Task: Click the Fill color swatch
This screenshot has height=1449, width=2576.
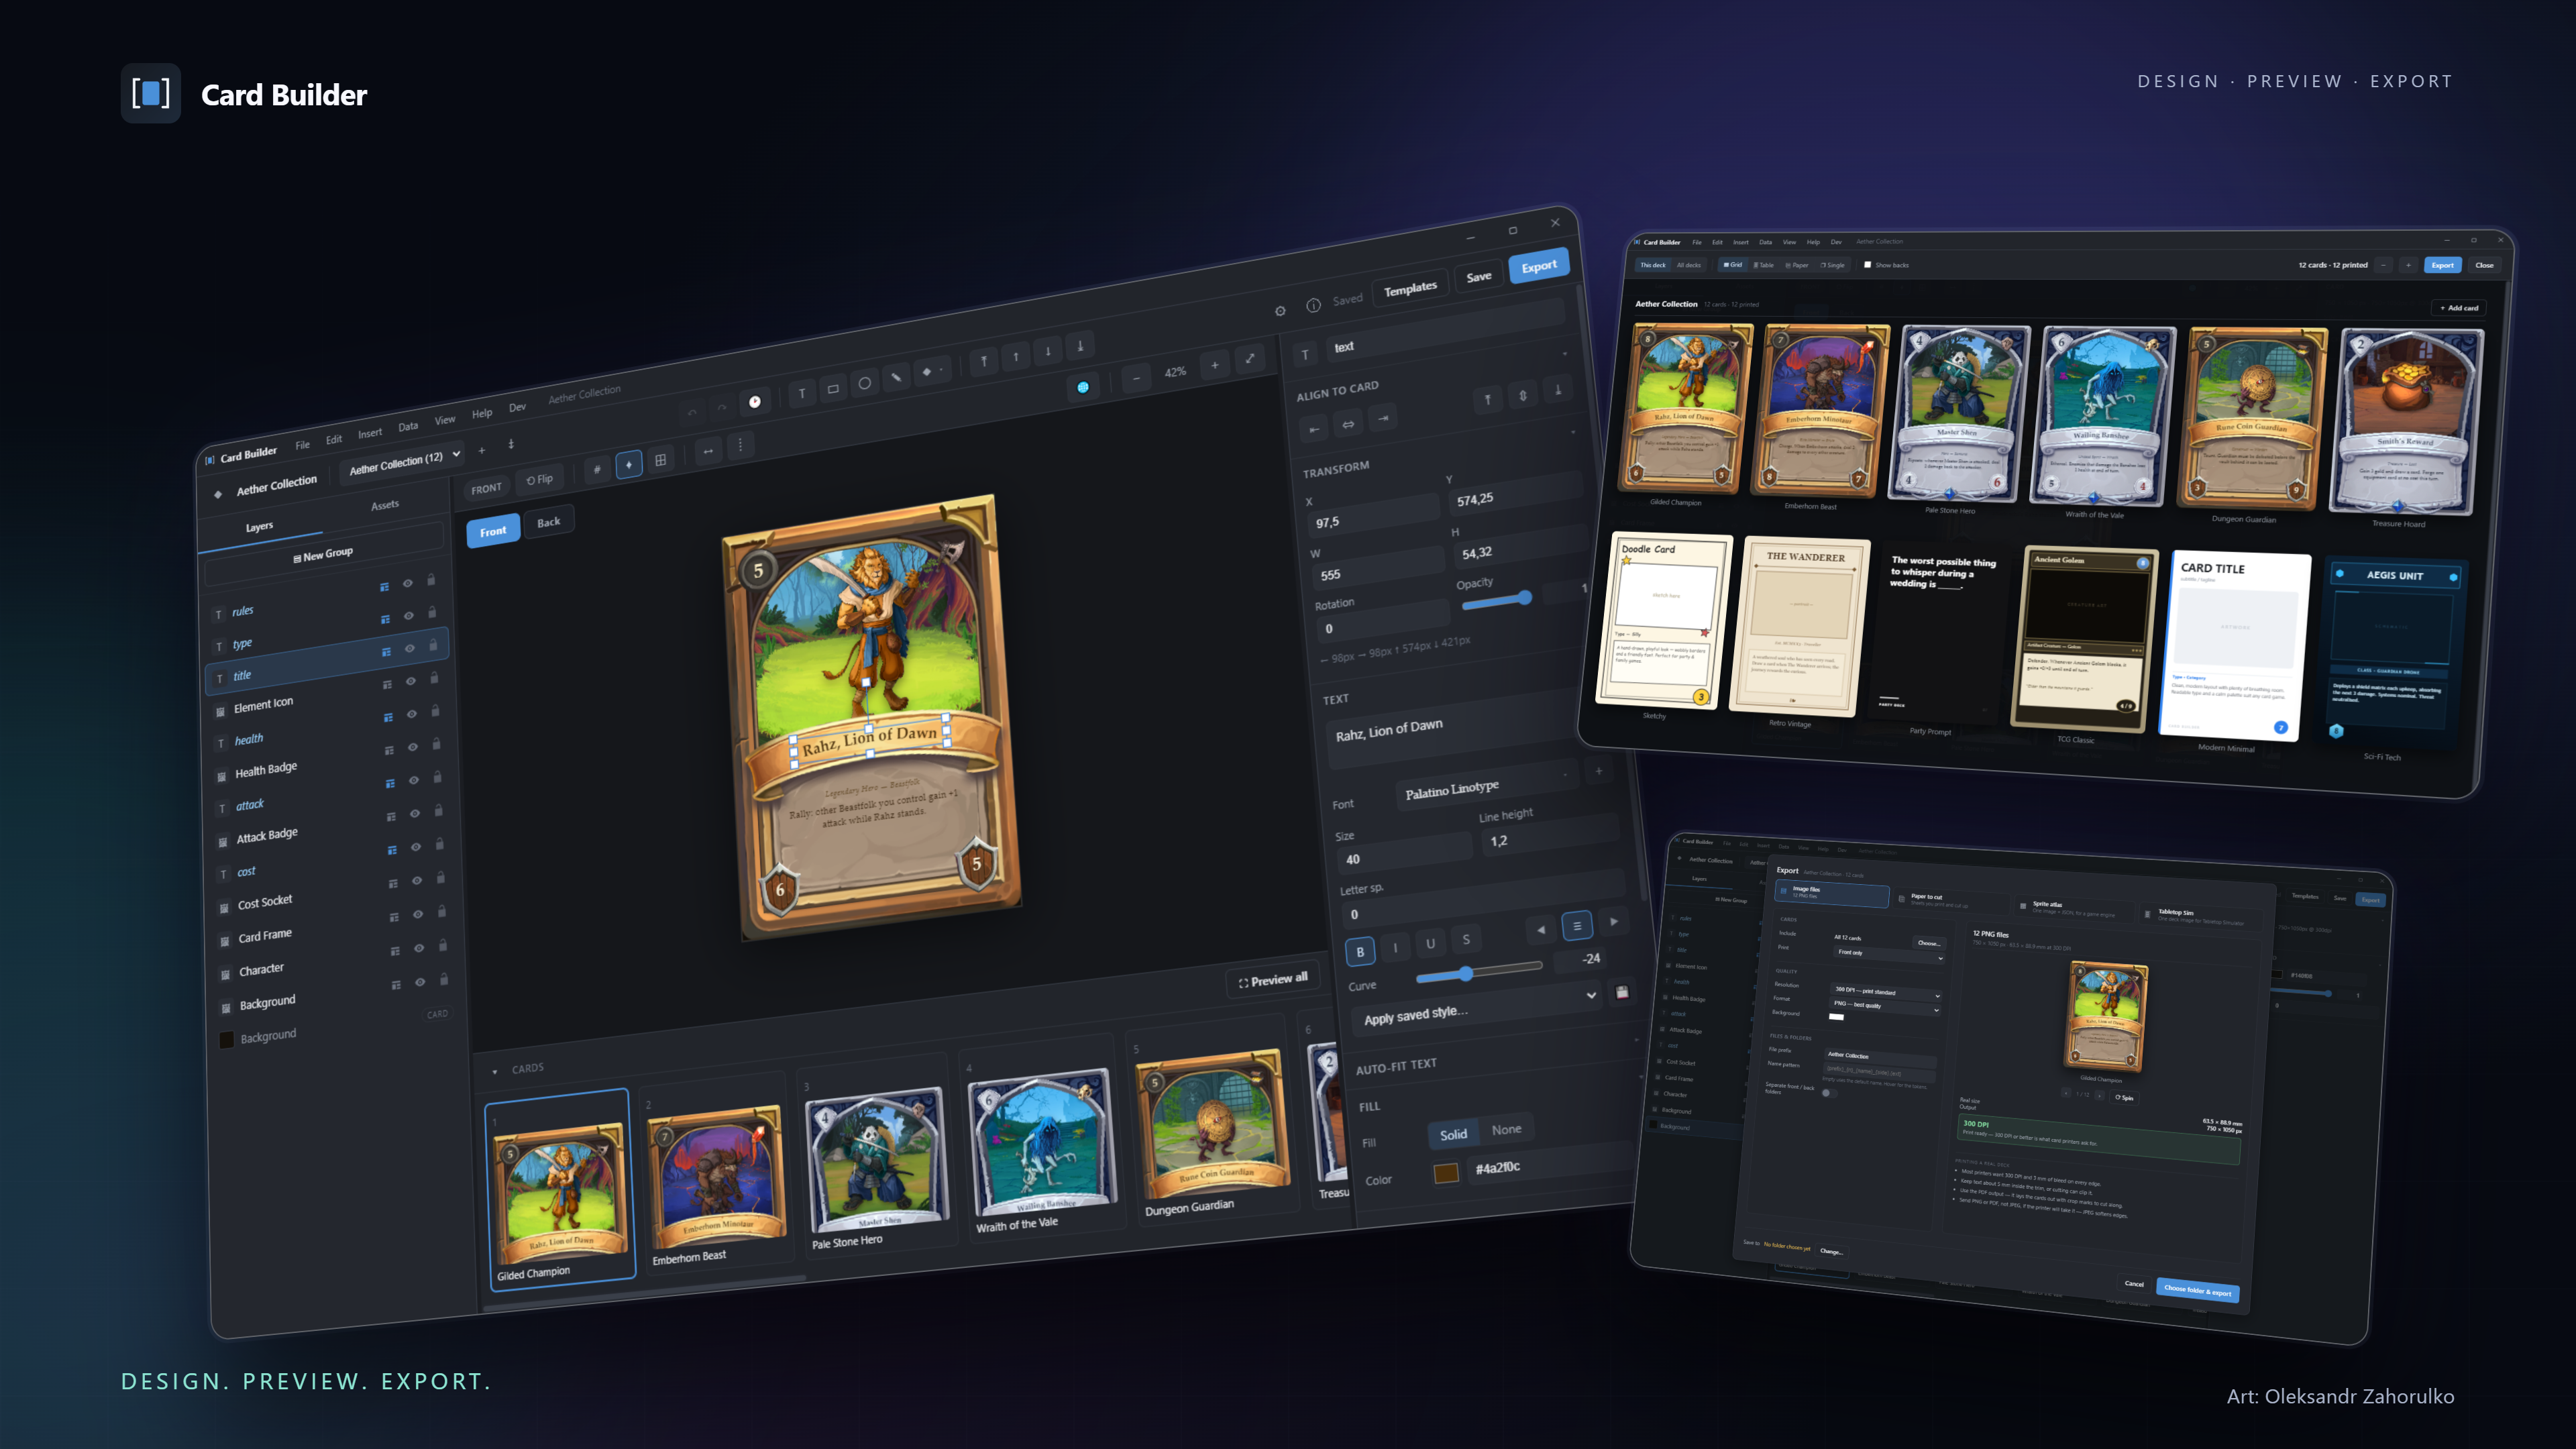Action: click(x=1446, y=1173)
